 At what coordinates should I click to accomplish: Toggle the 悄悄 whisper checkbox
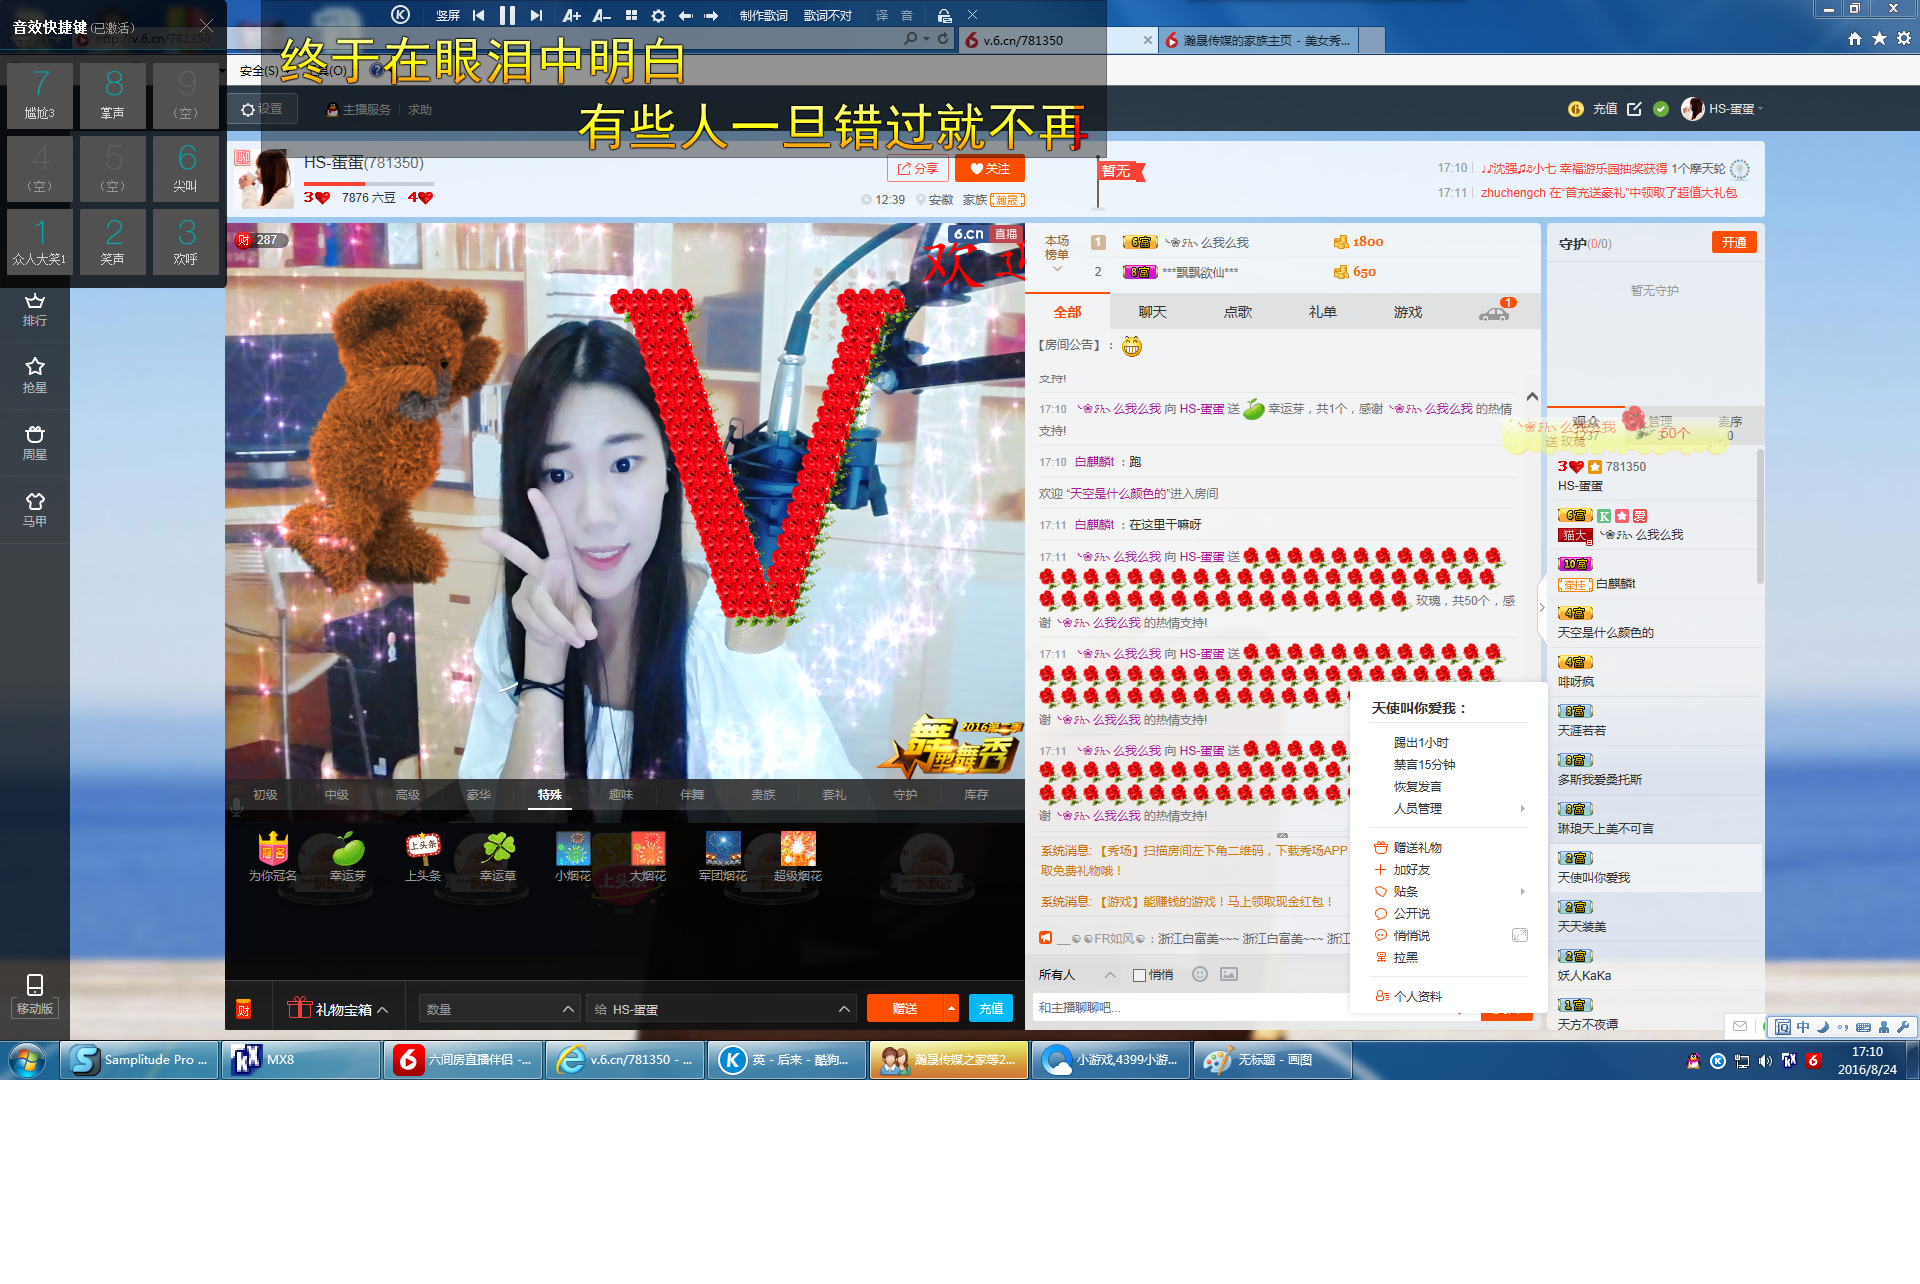coord(1139,975)
